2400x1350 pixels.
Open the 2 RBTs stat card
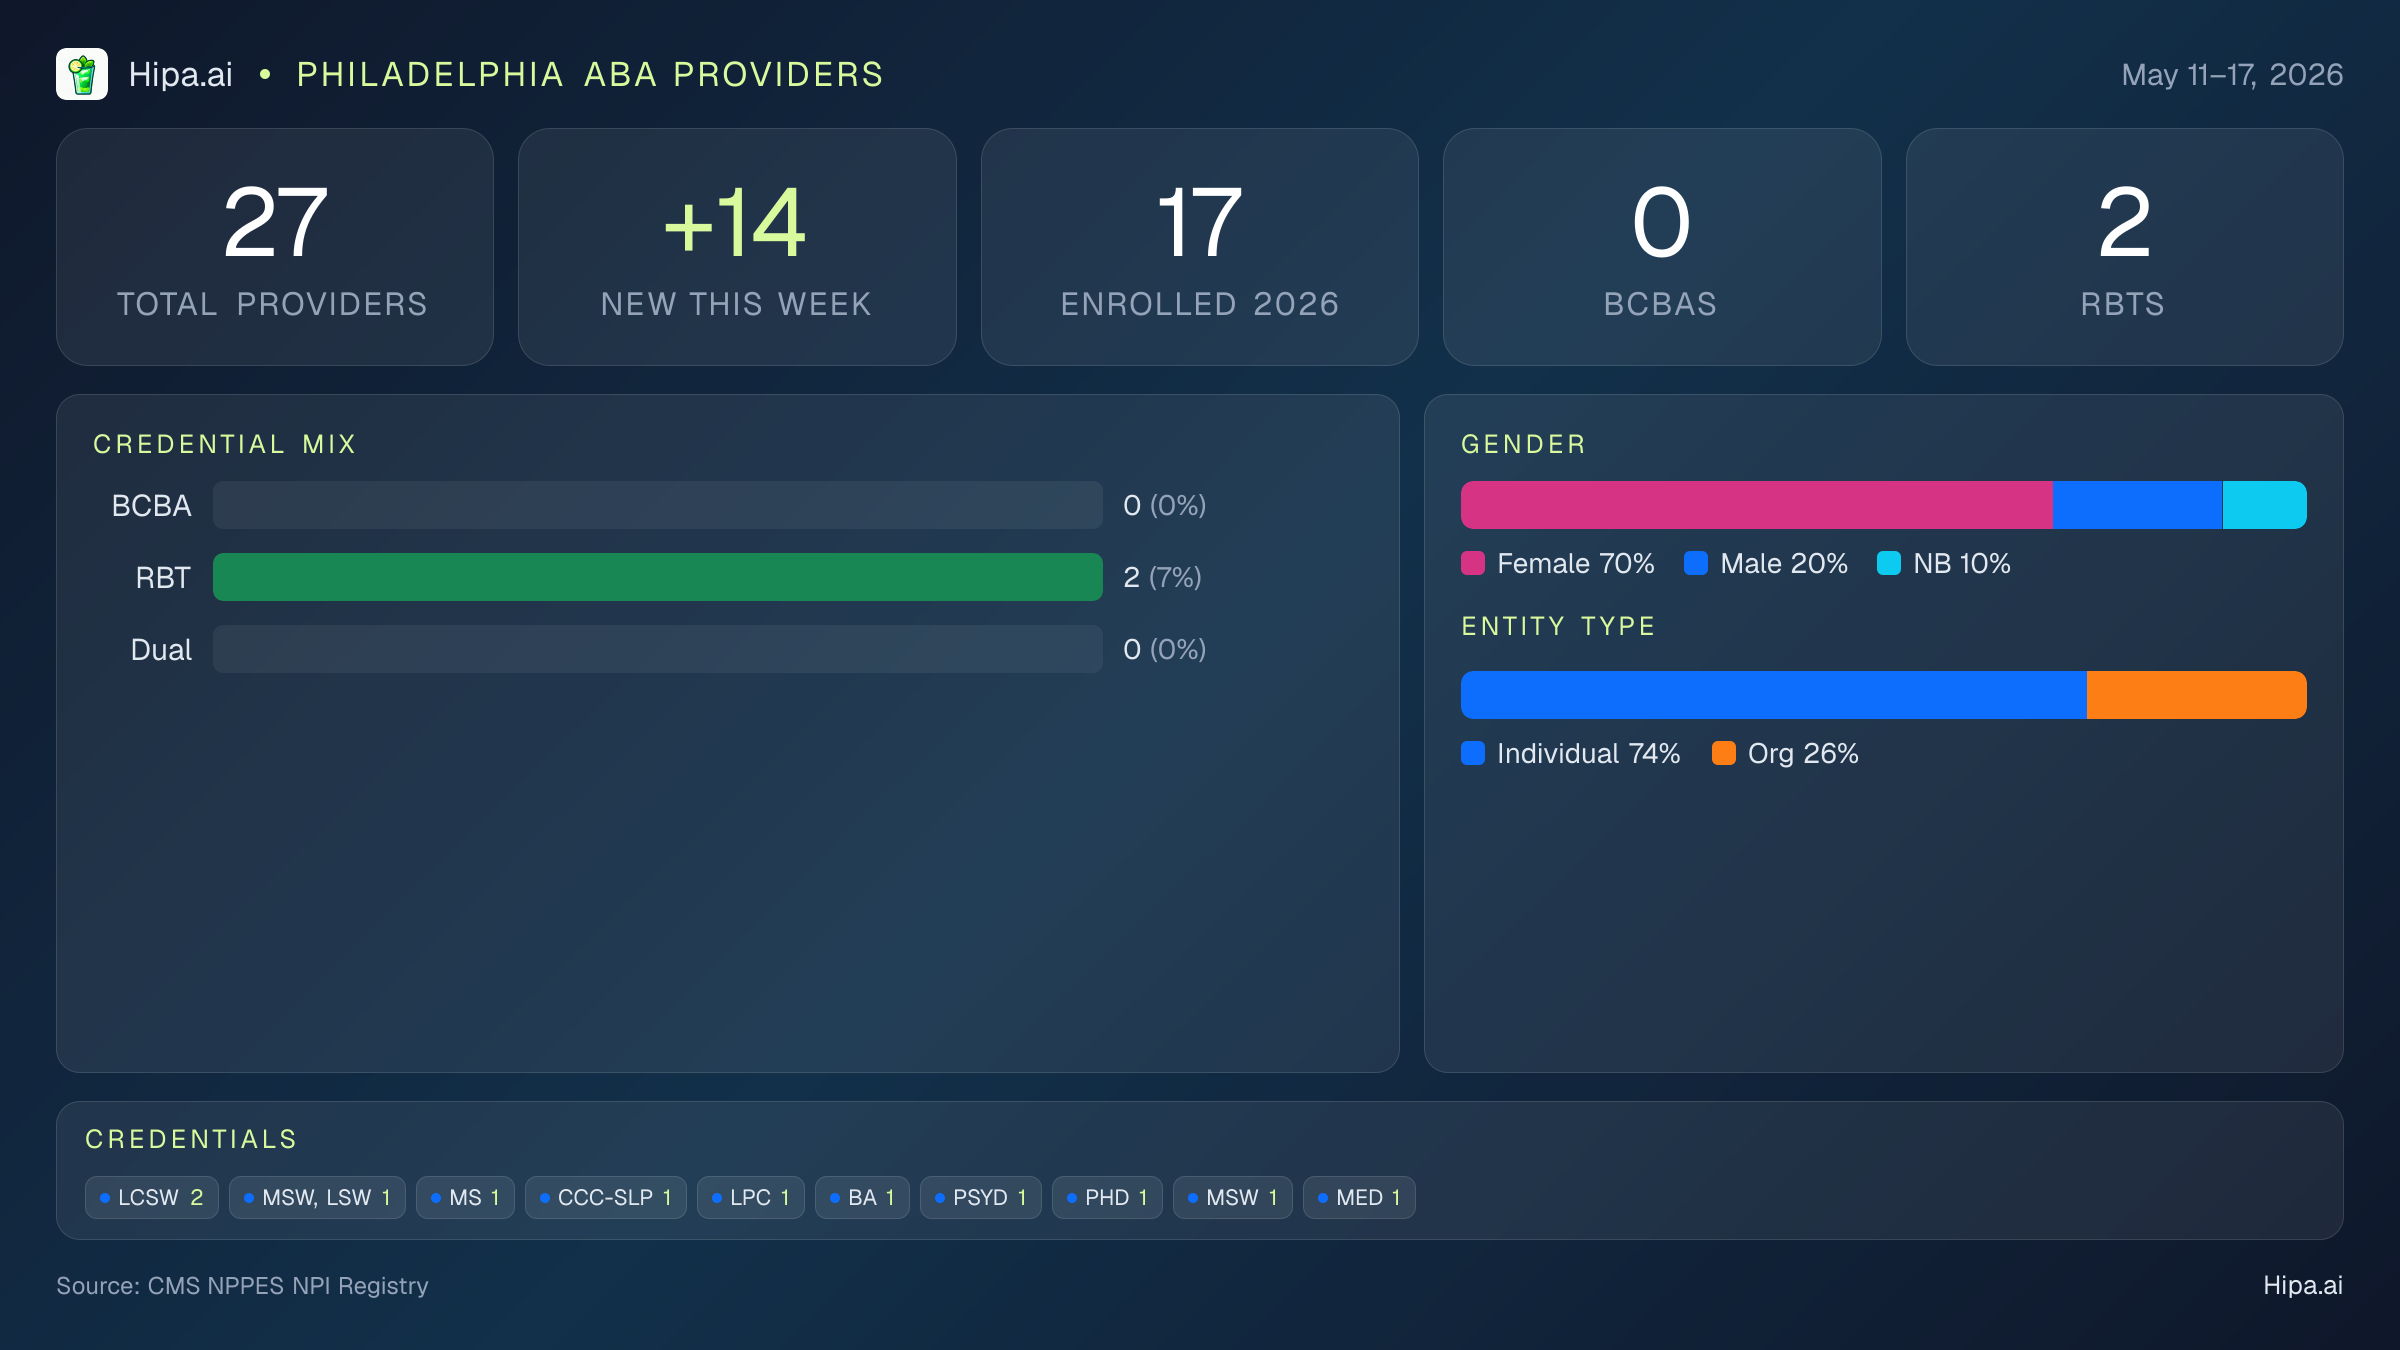click(x=2124, y=247)
